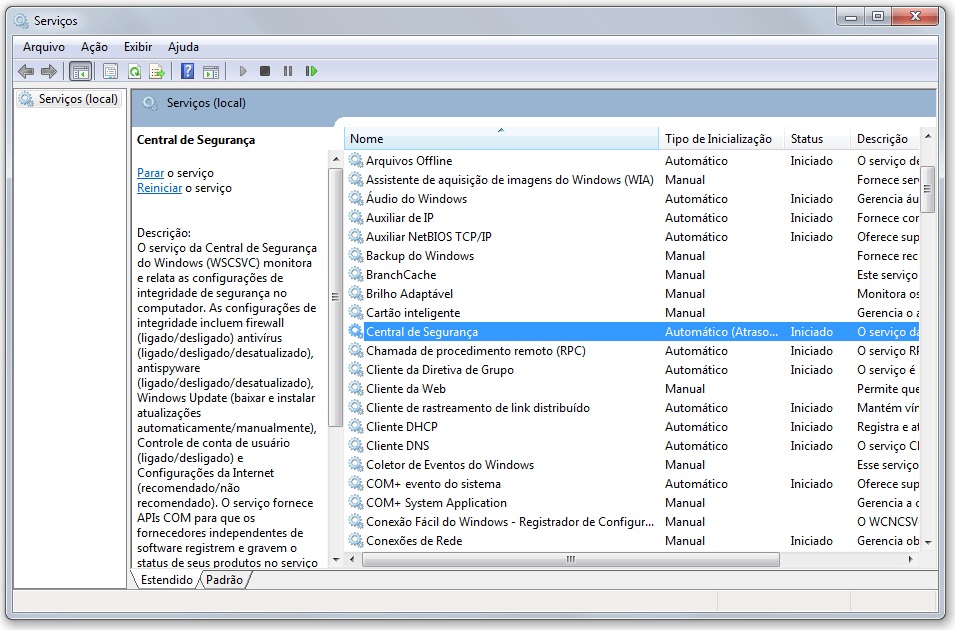
Task: Click the description pane scroll-down arrow
Action: (x=336, y=559)
